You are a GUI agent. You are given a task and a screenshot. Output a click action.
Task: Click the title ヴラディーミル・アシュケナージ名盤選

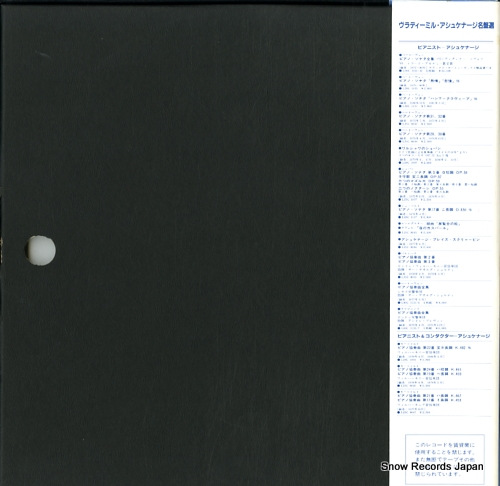click(446, 25)
